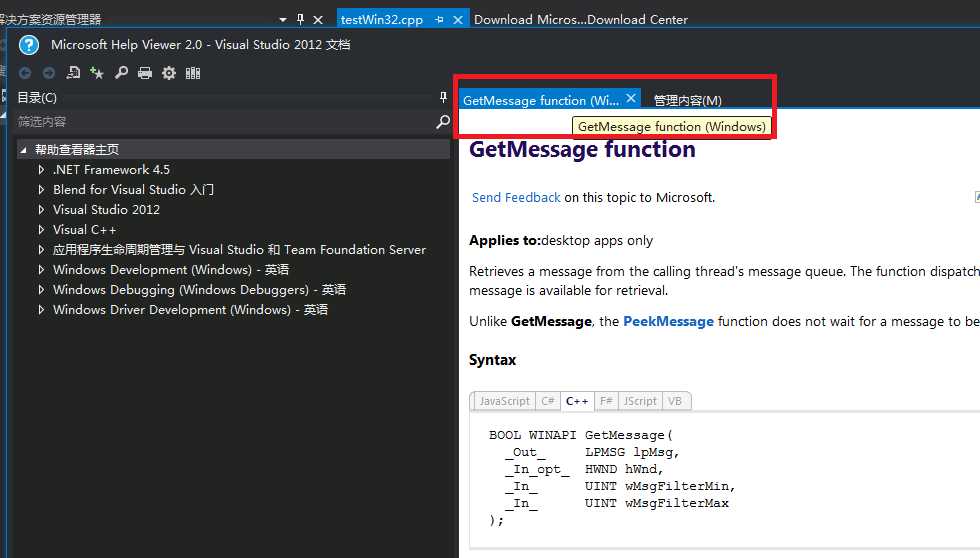The width and height of the screenshot is (980, 558).
Task: Select the C++ syntax tab
Action: (577, 401)
